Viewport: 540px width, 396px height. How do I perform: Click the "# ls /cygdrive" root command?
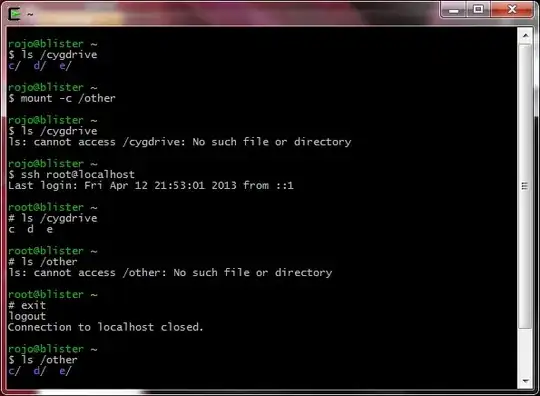(x=53, y=218)
